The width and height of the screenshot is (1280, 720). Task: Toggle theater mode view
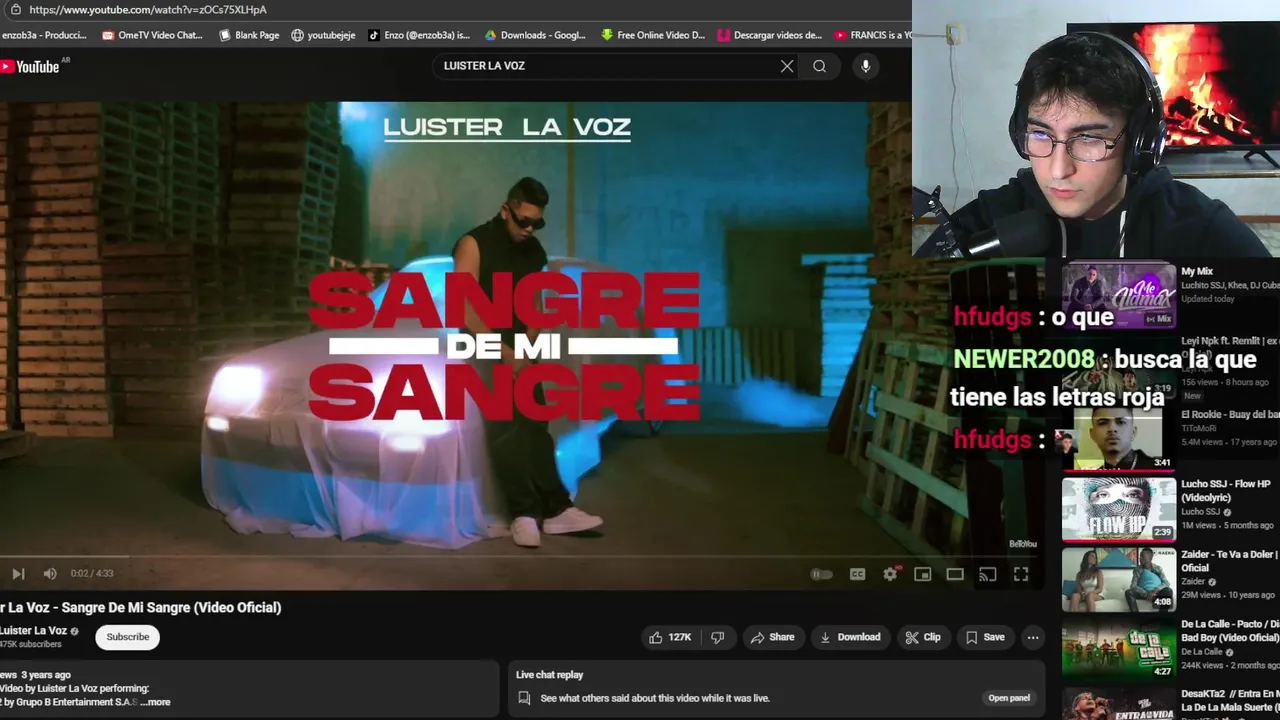(x=955, y=574)
